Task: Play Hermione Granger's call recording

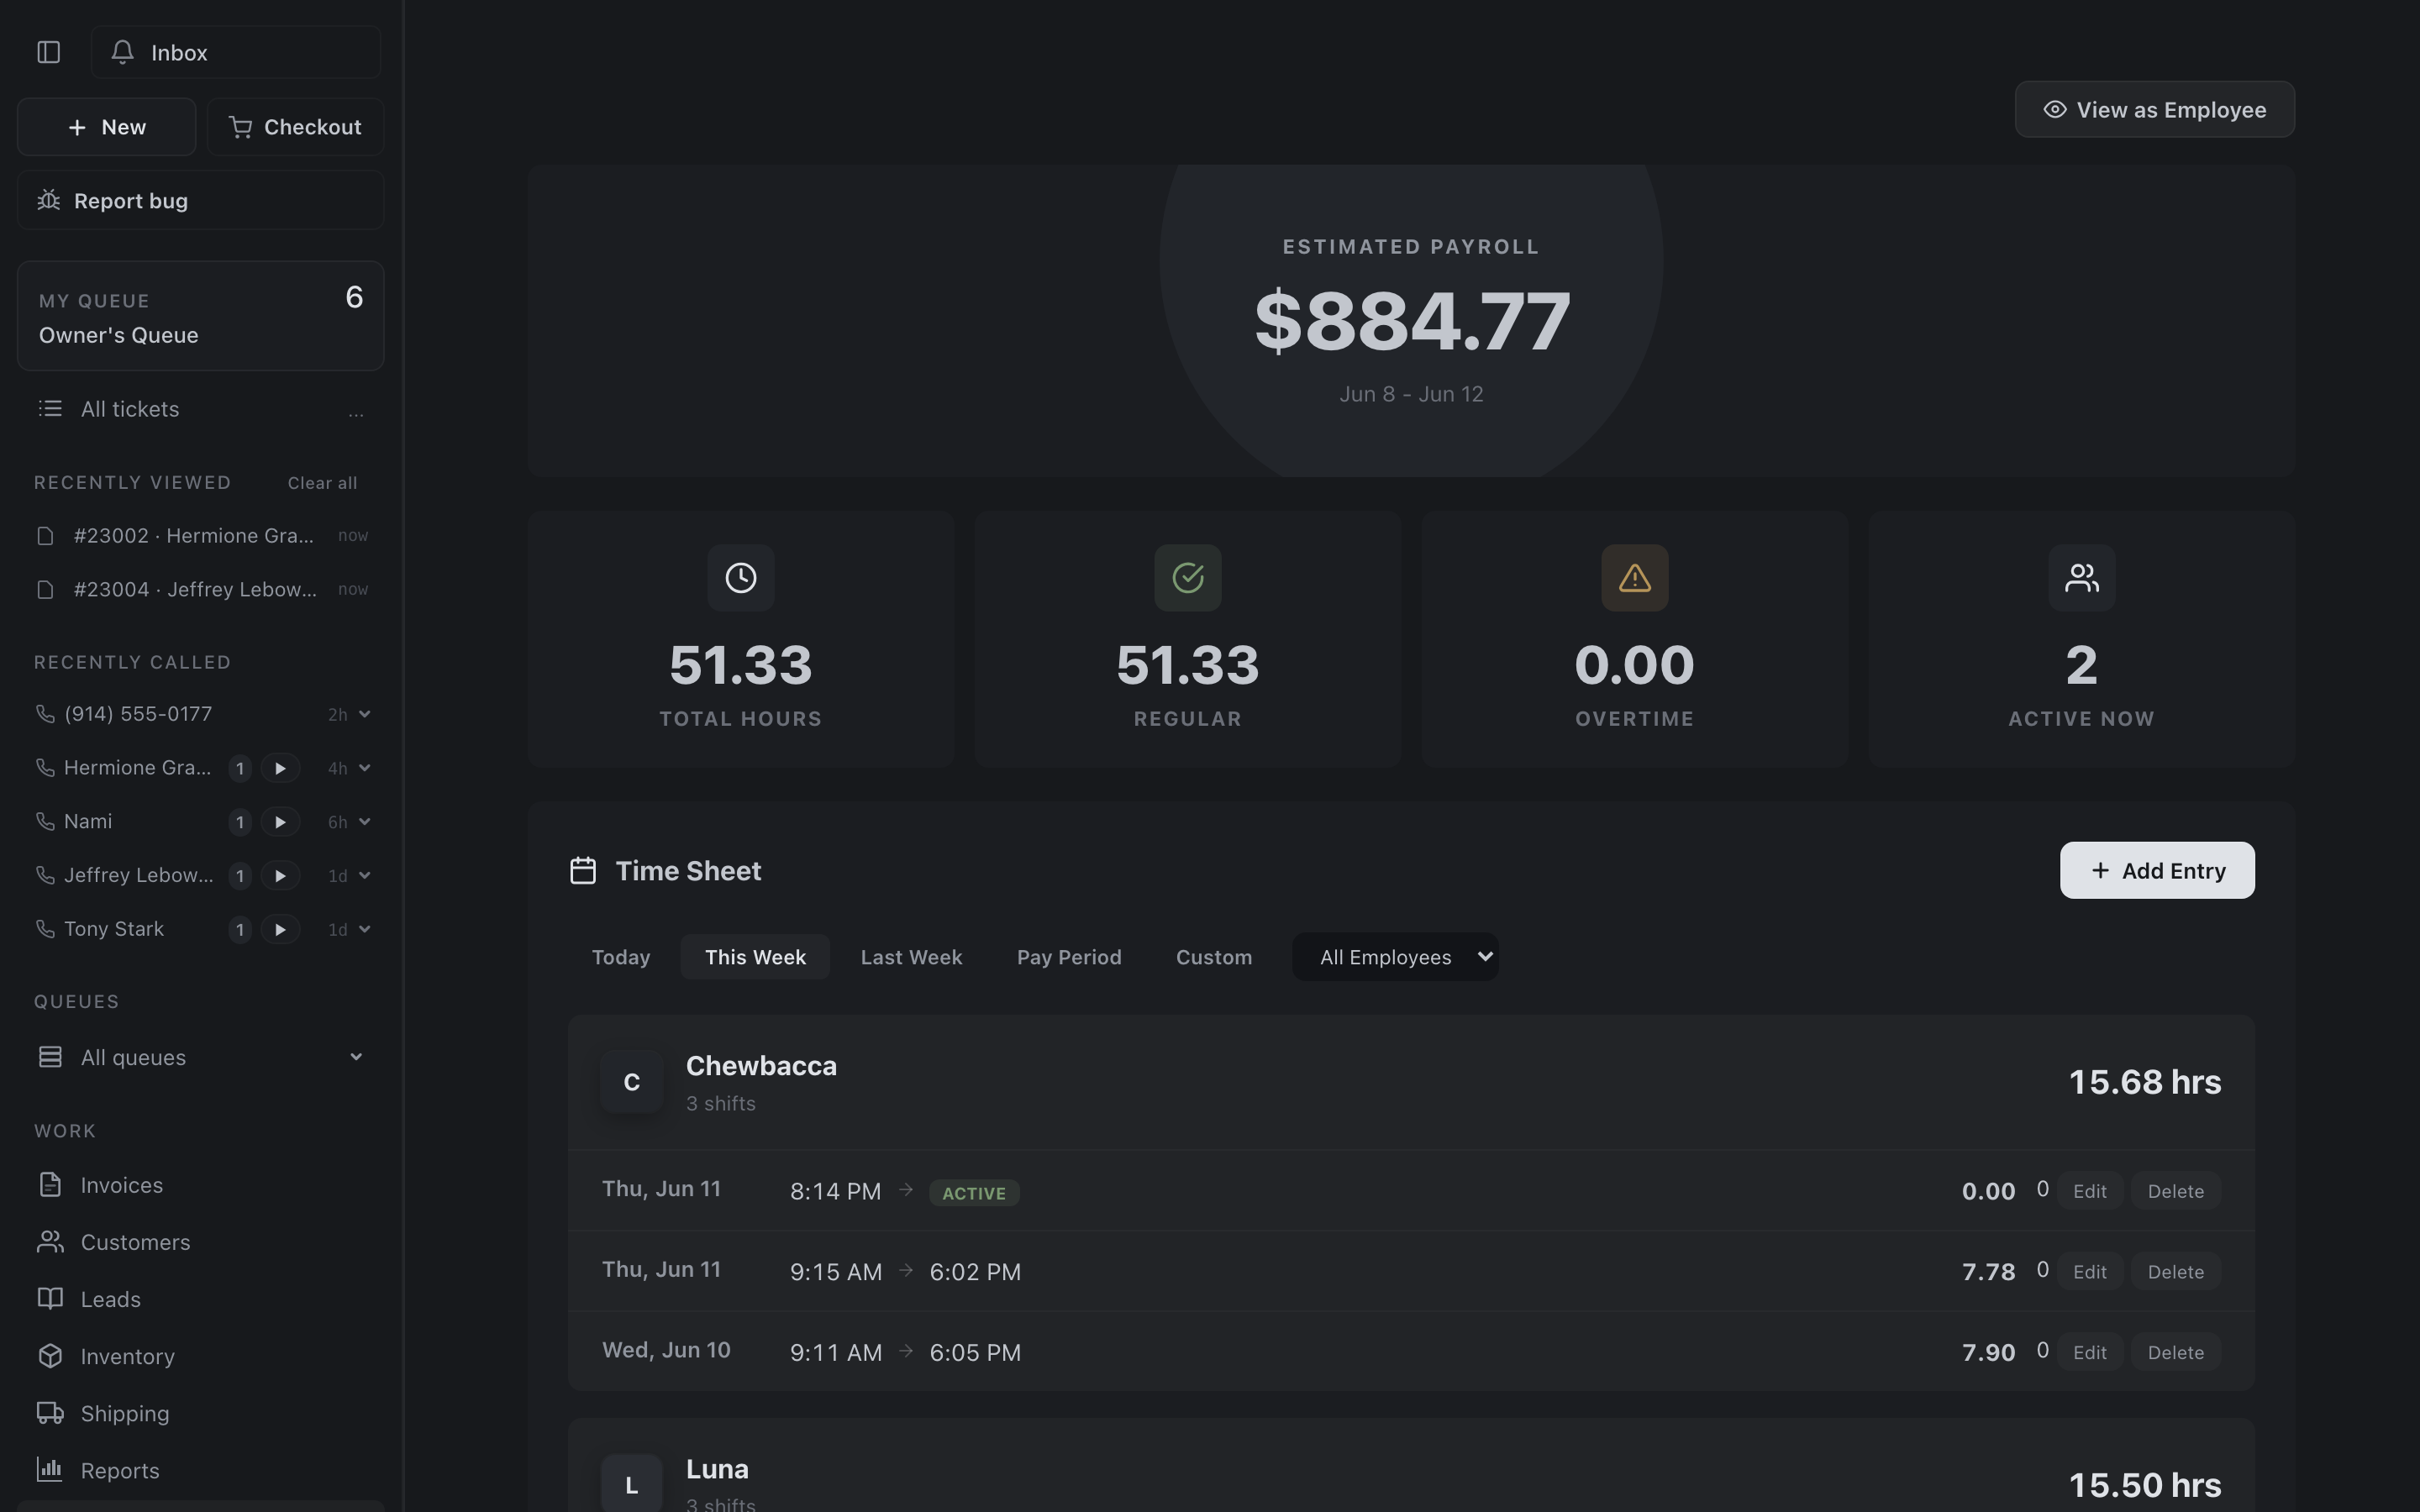Action: click(280, 768)
